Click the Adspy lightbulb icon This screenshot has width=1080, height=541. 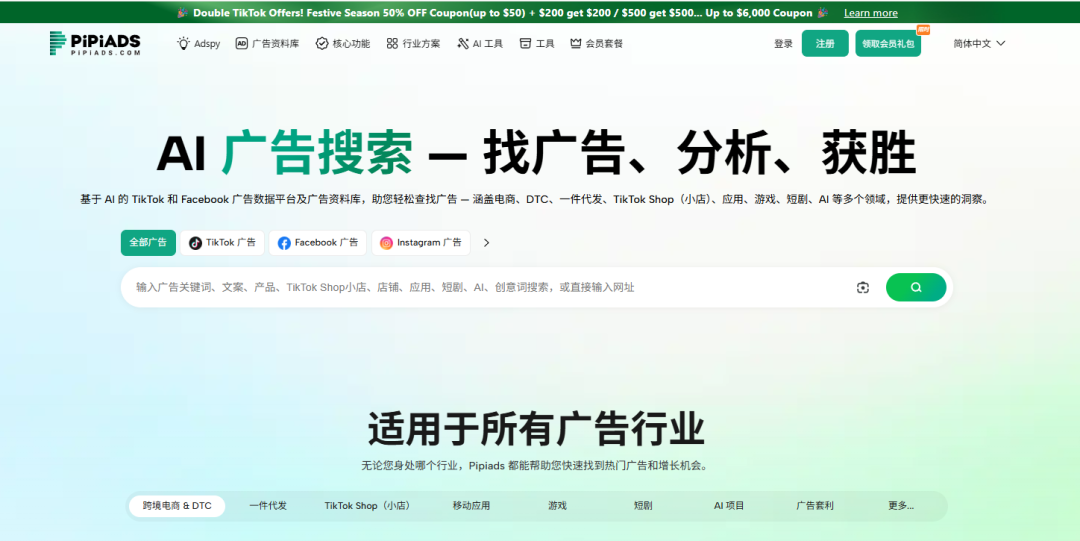183,43
